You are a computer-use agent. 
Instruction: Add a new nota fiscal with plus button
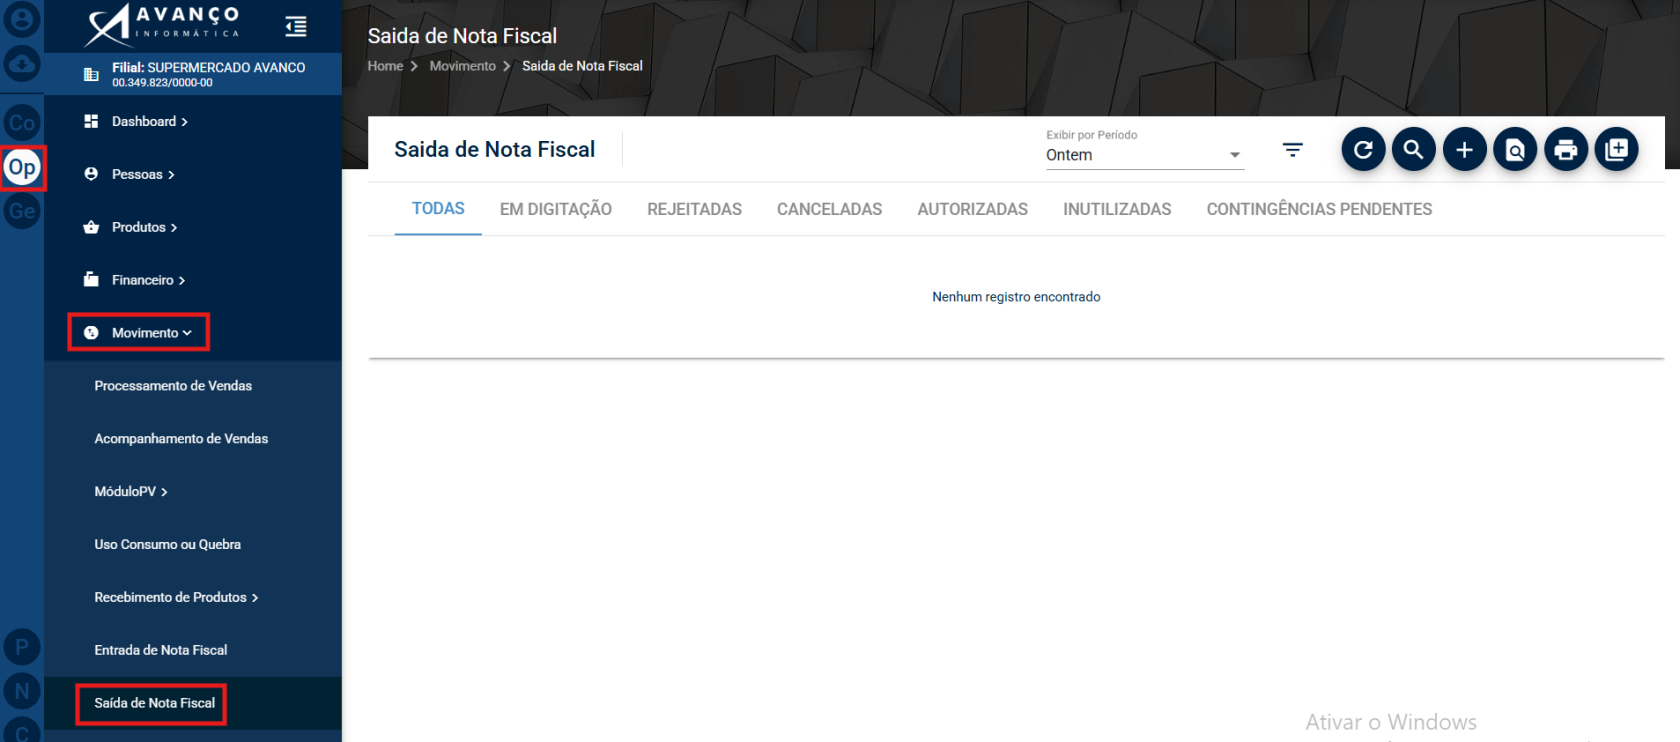[1465, 150]
